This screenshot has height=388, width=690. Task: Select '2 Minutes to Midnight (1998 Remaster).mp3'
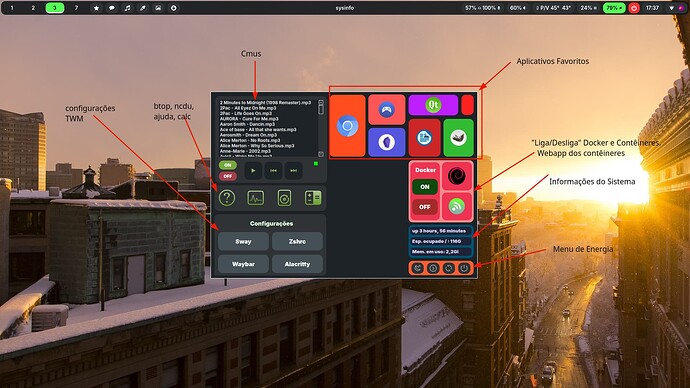click(265, 102)
